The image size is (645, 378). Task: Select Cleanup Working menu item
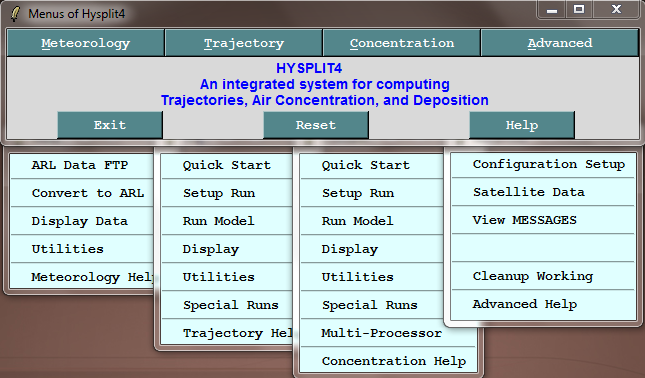pyautogui.click(x=543, y=276)
